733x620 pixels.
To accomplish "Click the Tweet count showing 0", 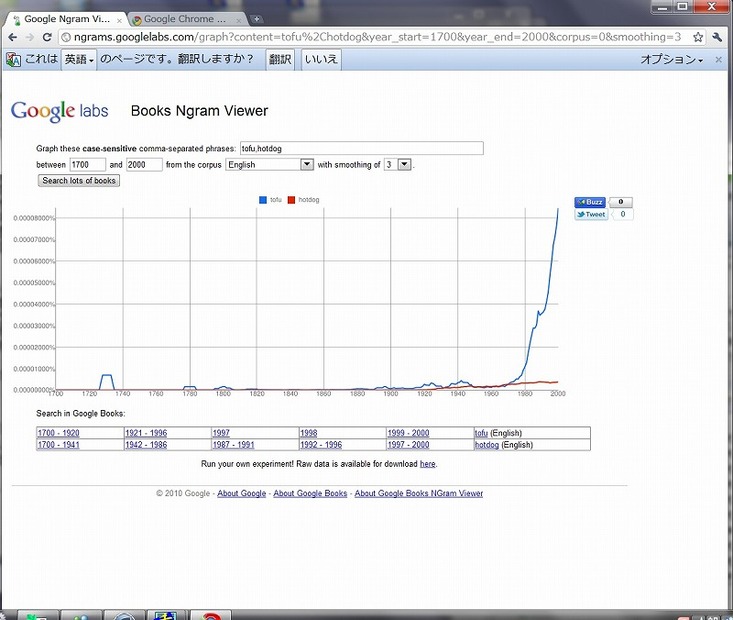I will tap(622, 214).
